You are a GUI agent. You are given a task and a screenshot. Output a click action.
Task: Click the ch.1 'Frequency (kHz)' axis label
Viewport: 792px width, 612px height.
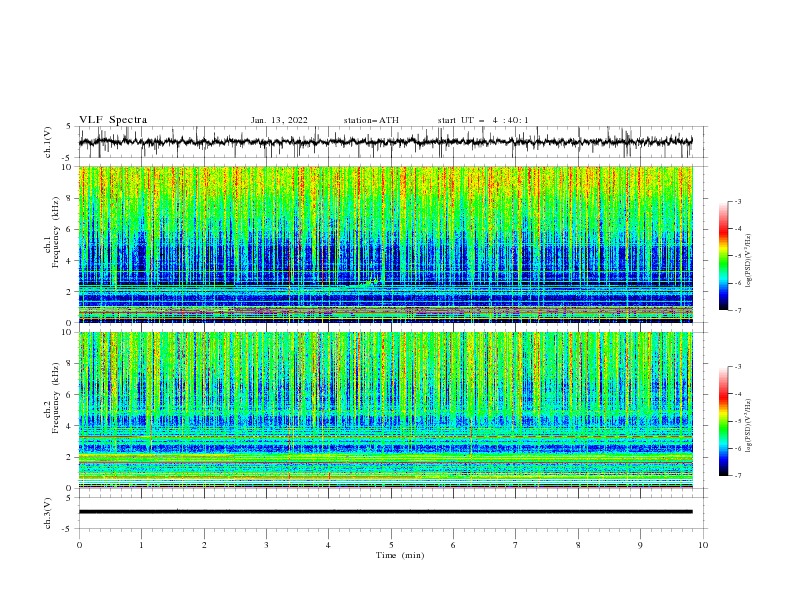(55, 232)
